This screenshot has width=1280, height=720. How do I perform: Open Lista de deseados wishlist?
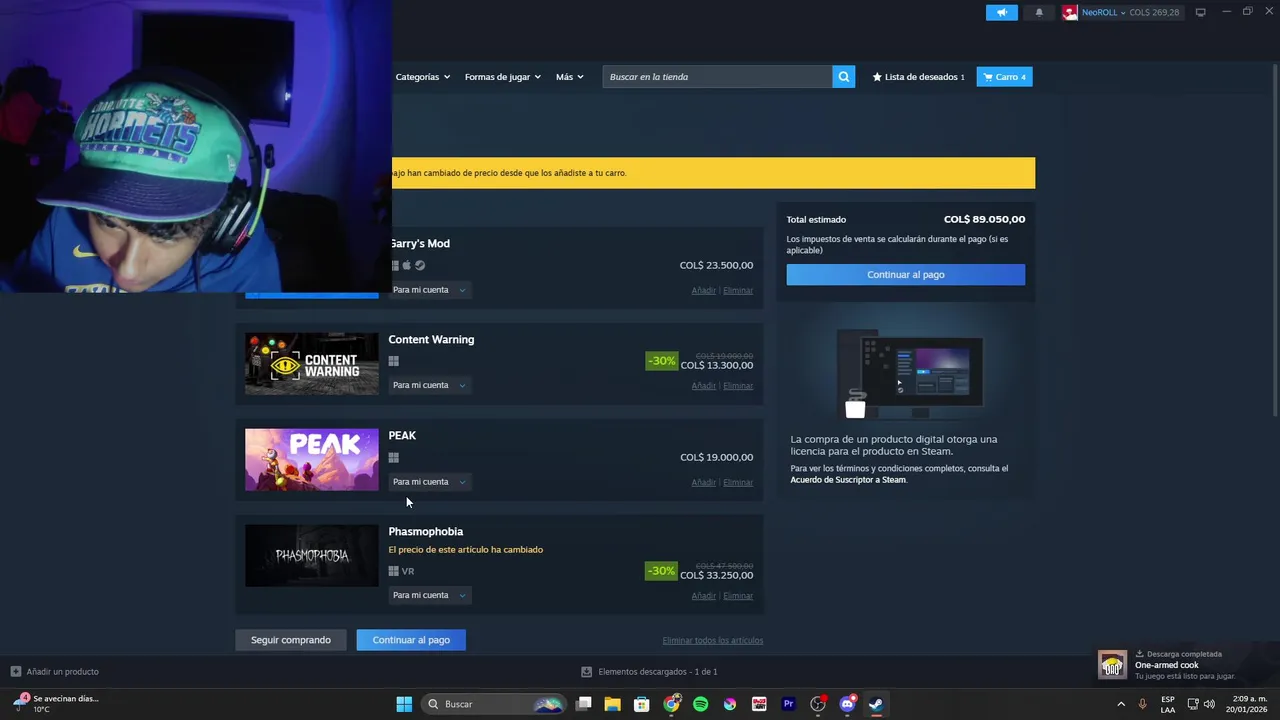point(918,77)
